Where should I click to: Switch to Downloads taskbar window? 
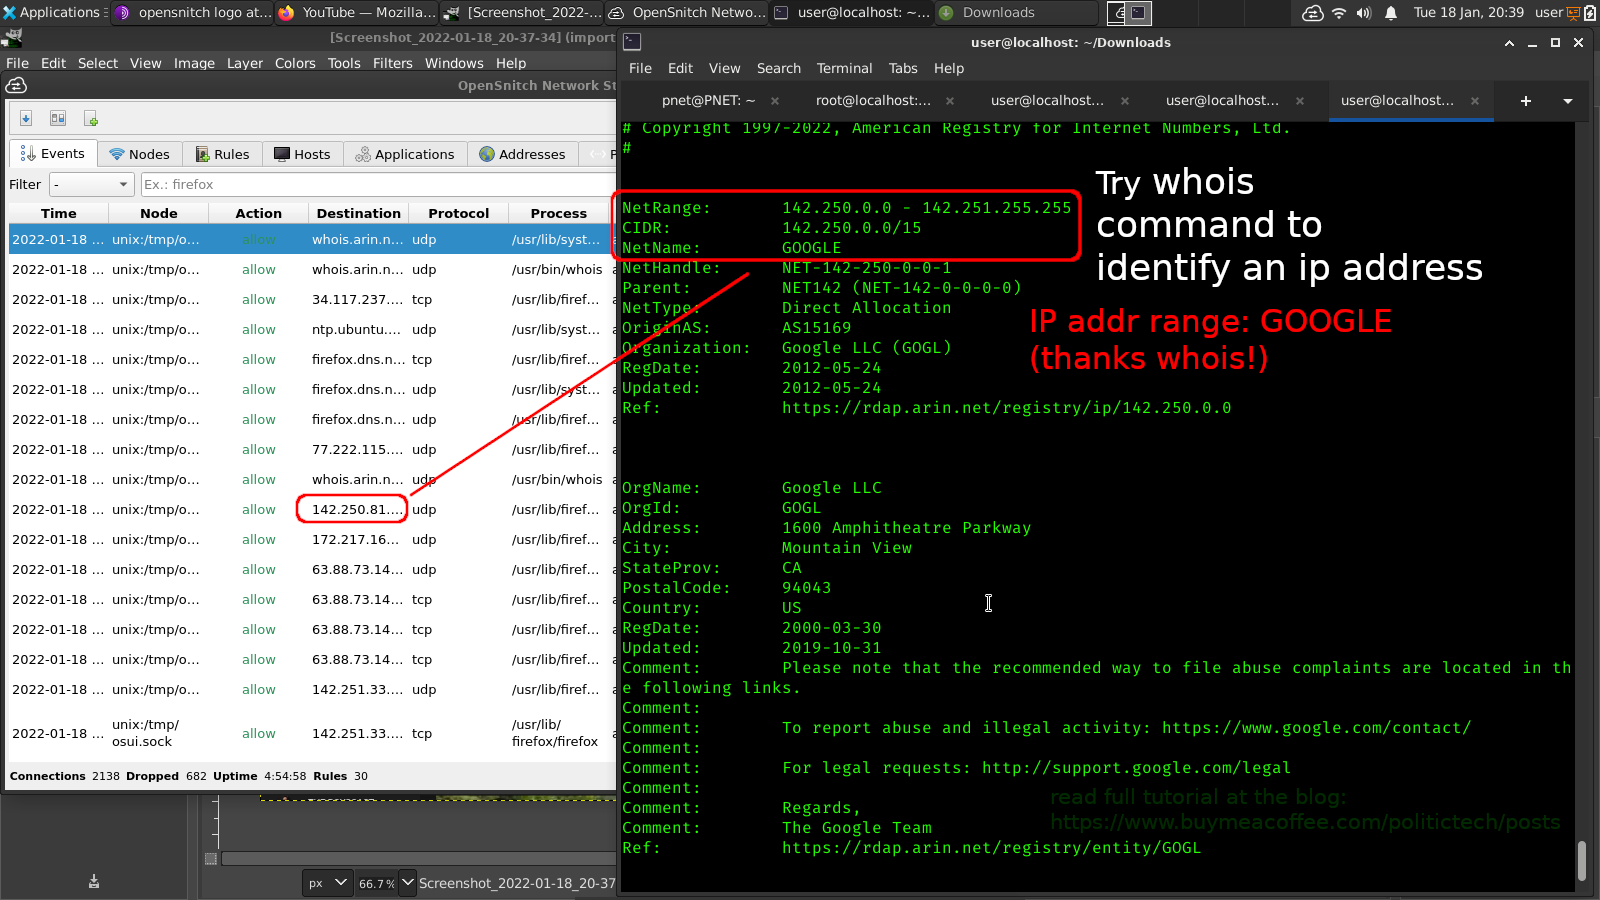point(1016,13)
